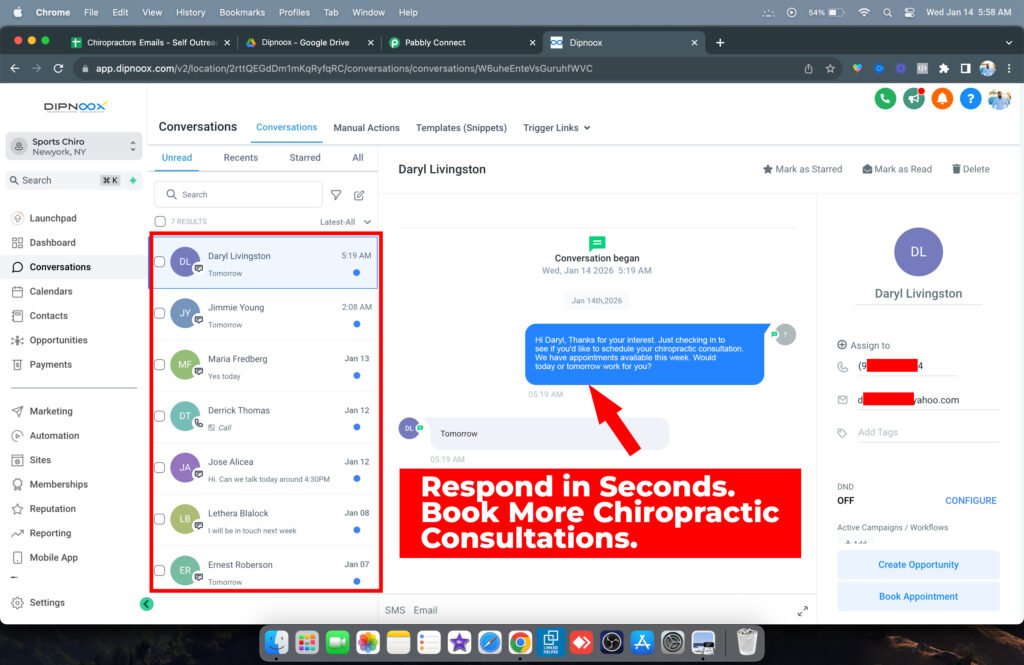Check the Maria Fredberg conversation checkbox
This screenshot has height=665, width=1024.
159,365
